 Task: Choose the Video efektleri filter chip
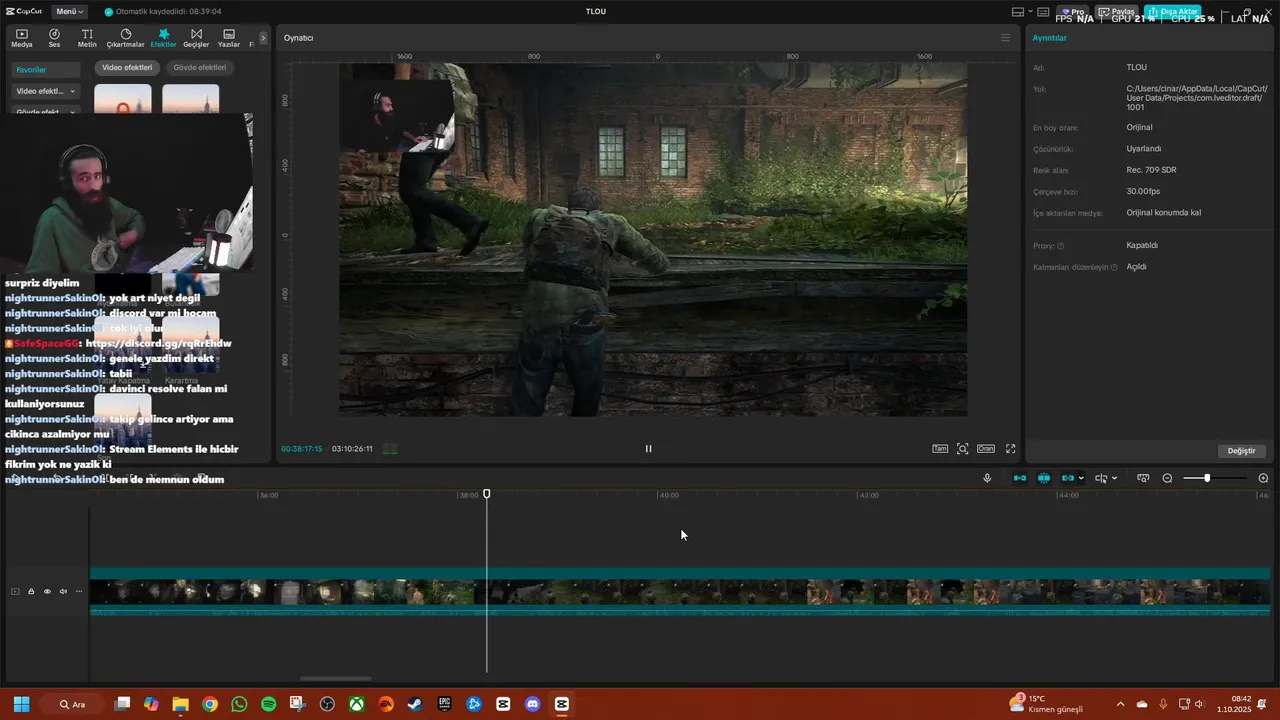coord(127,68)
